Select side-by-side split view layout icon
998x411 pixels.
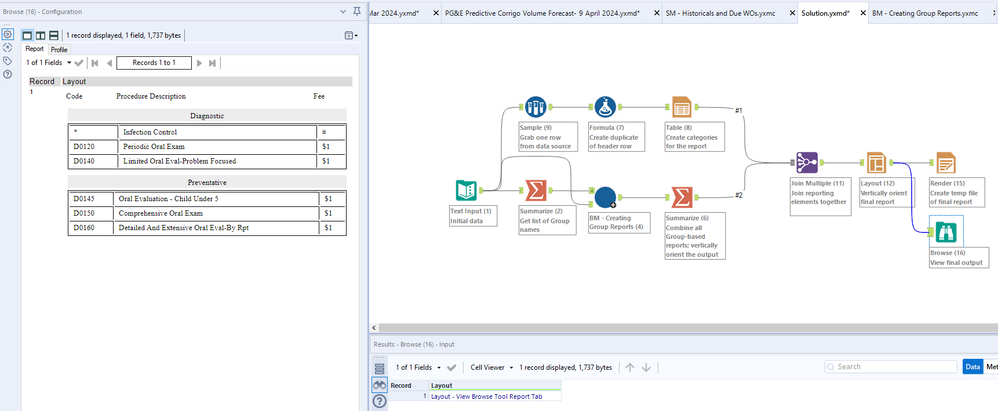click(41, 36)
